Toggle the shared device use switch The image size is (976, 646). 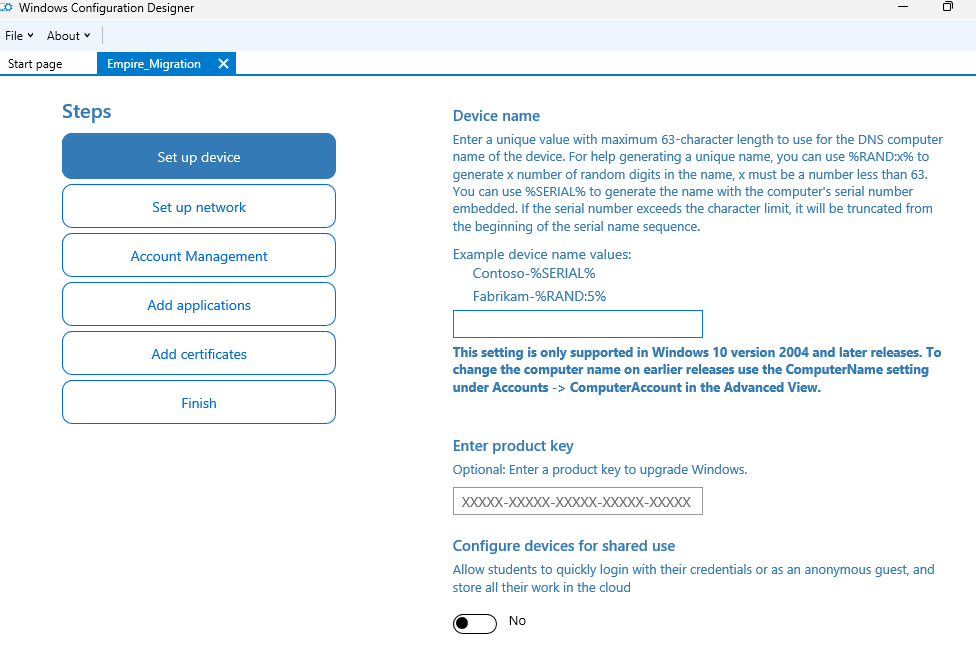(x=474, y=623)
